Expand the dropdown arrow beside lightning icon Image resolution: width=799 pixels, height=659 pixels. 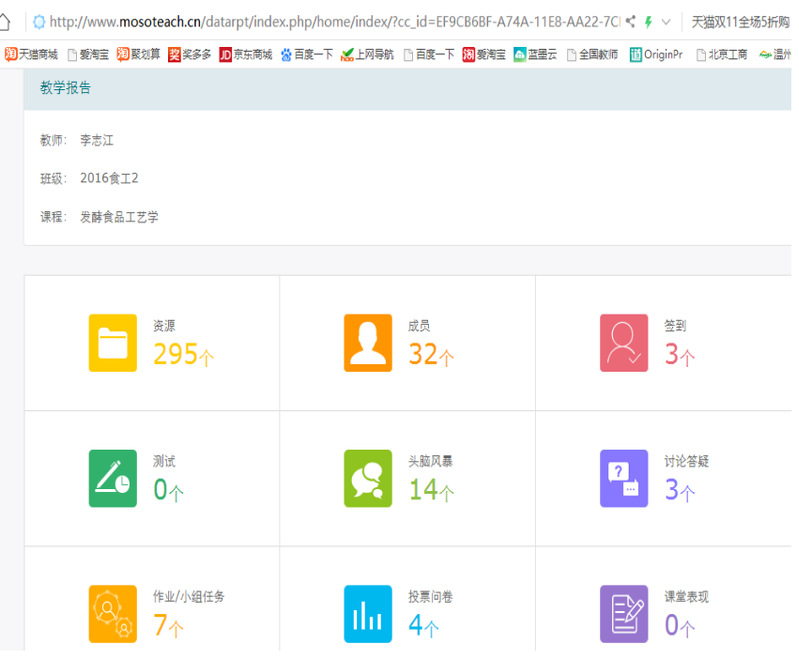click(666, 21)
